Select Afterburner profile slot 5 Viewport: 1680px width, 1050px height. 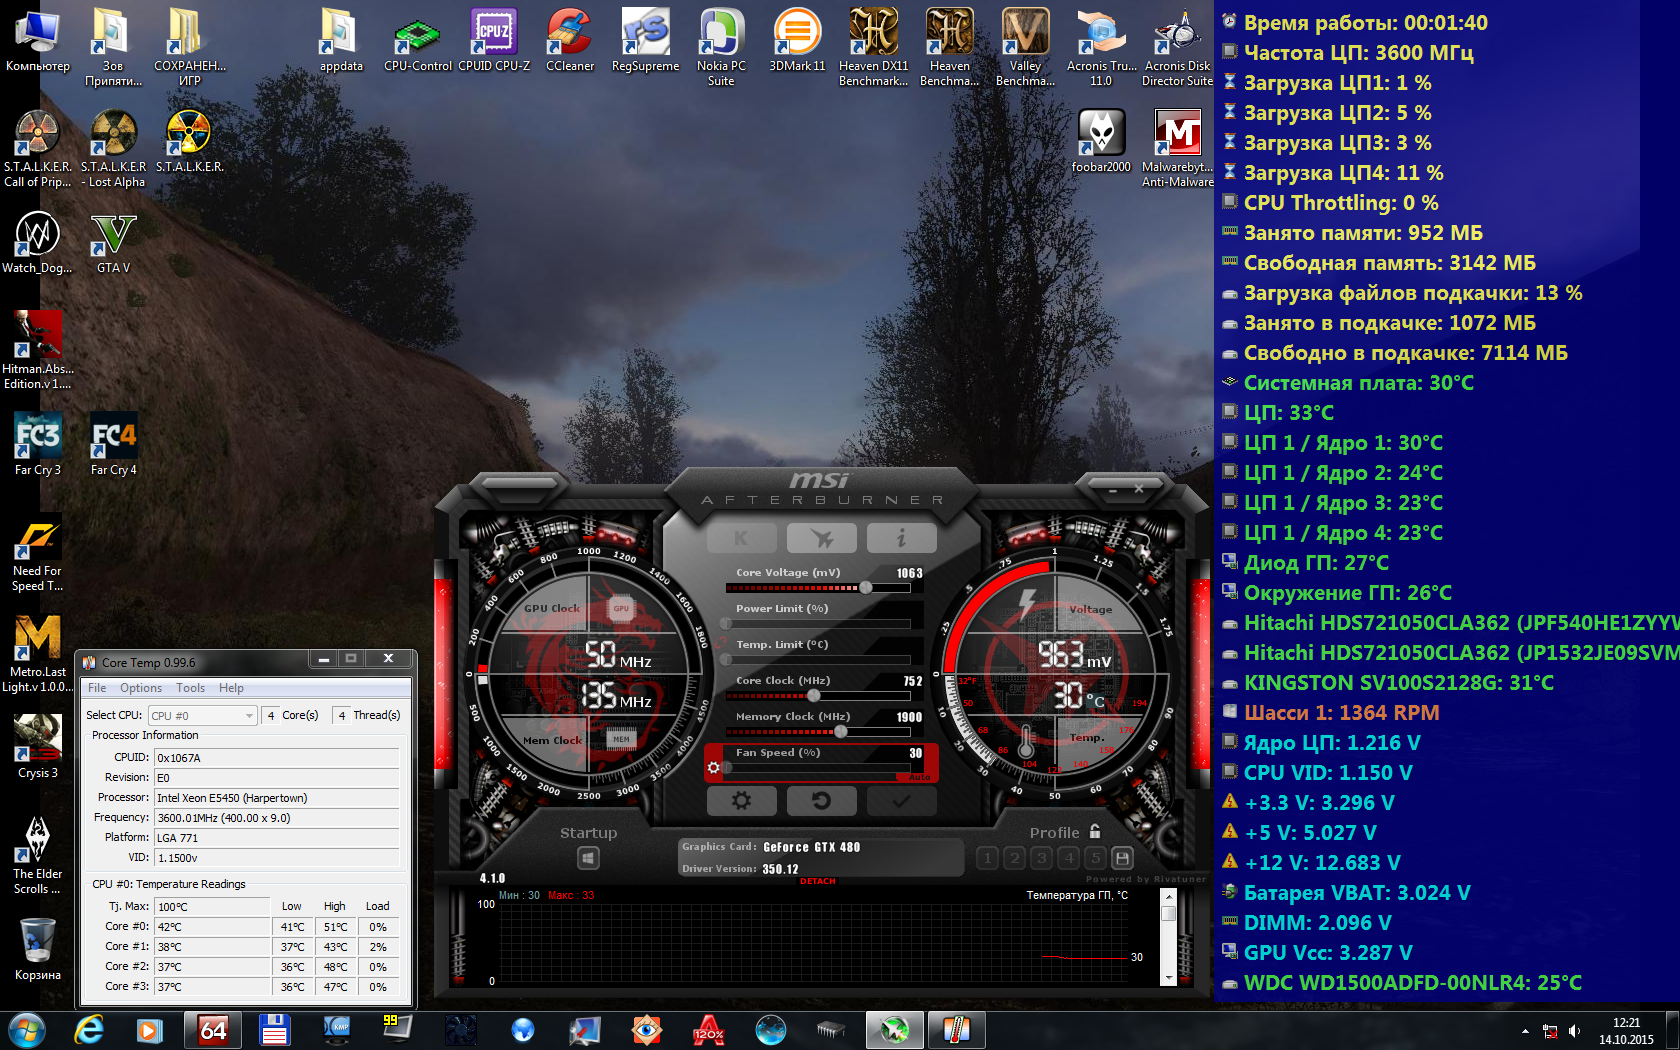1096,858
